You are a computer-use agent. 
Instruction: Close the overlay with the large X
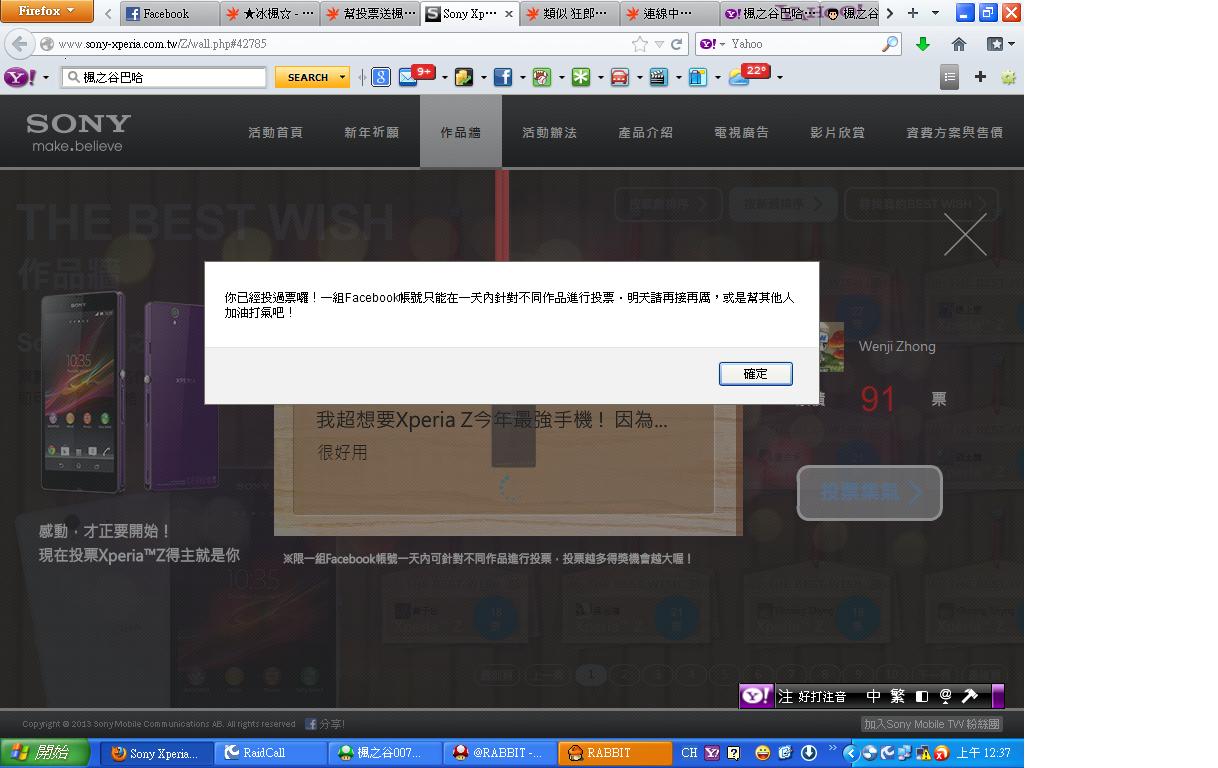(x=965, y=234)
